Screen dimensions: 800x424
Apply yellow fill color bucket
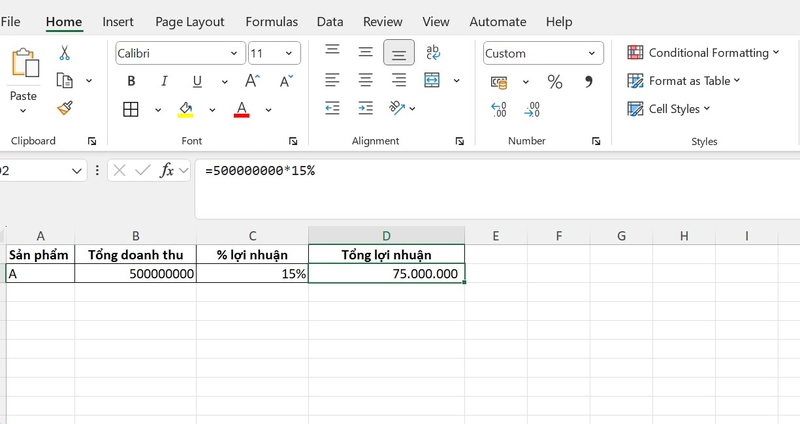point(185,109)
